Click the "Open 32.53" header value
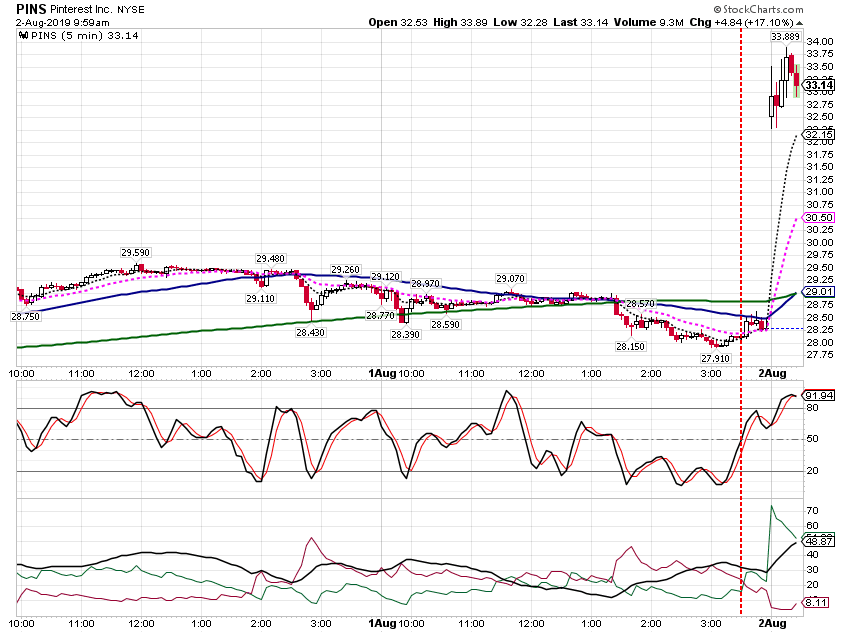 pyautogui.click(x=398, y=22)
